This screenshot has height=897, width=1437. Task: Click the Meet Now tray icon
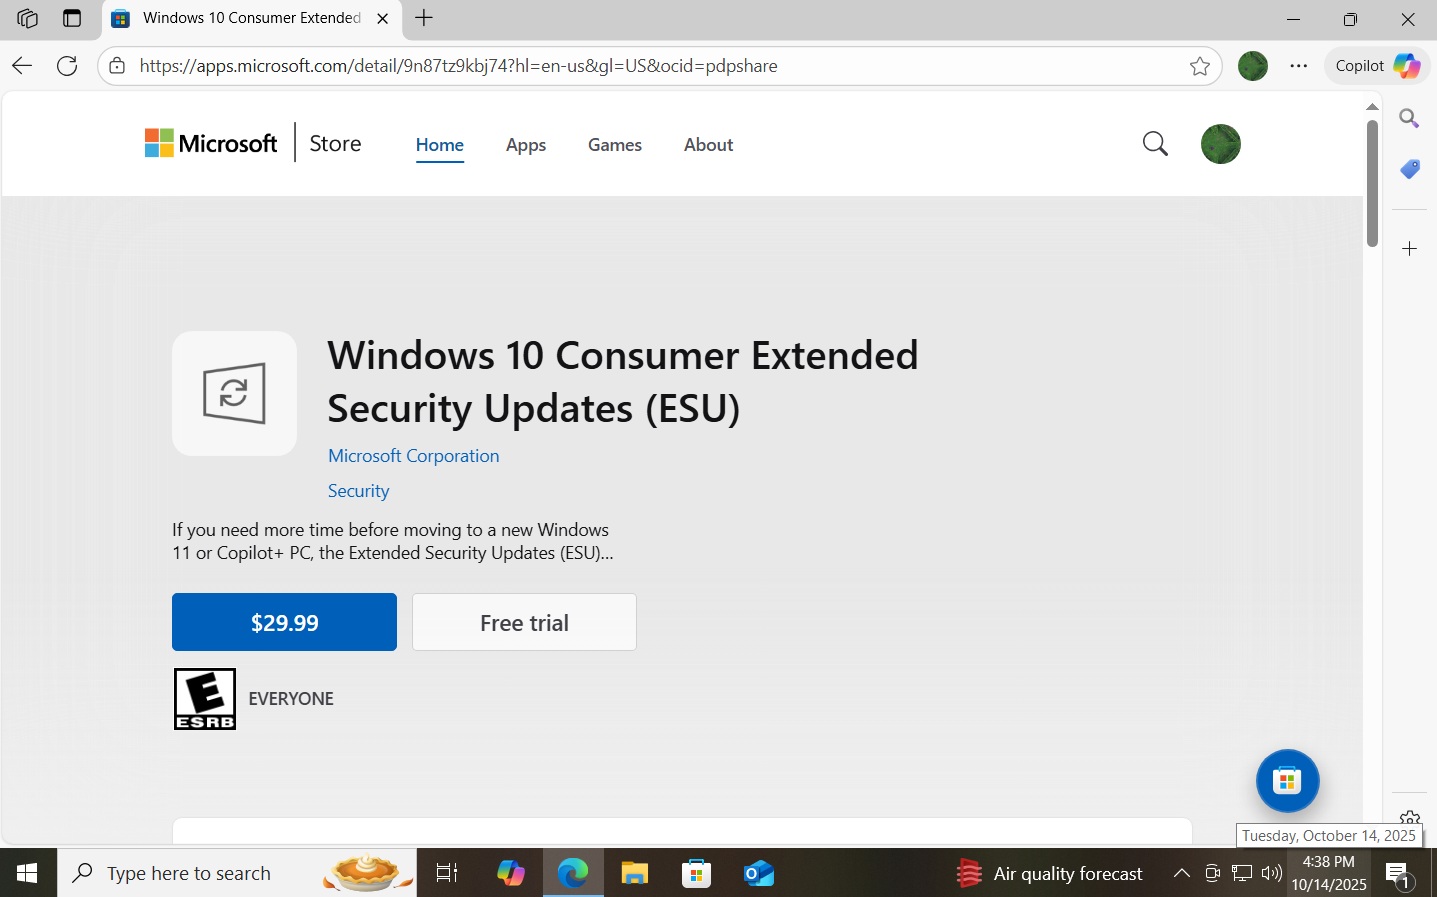point(1212,873)
